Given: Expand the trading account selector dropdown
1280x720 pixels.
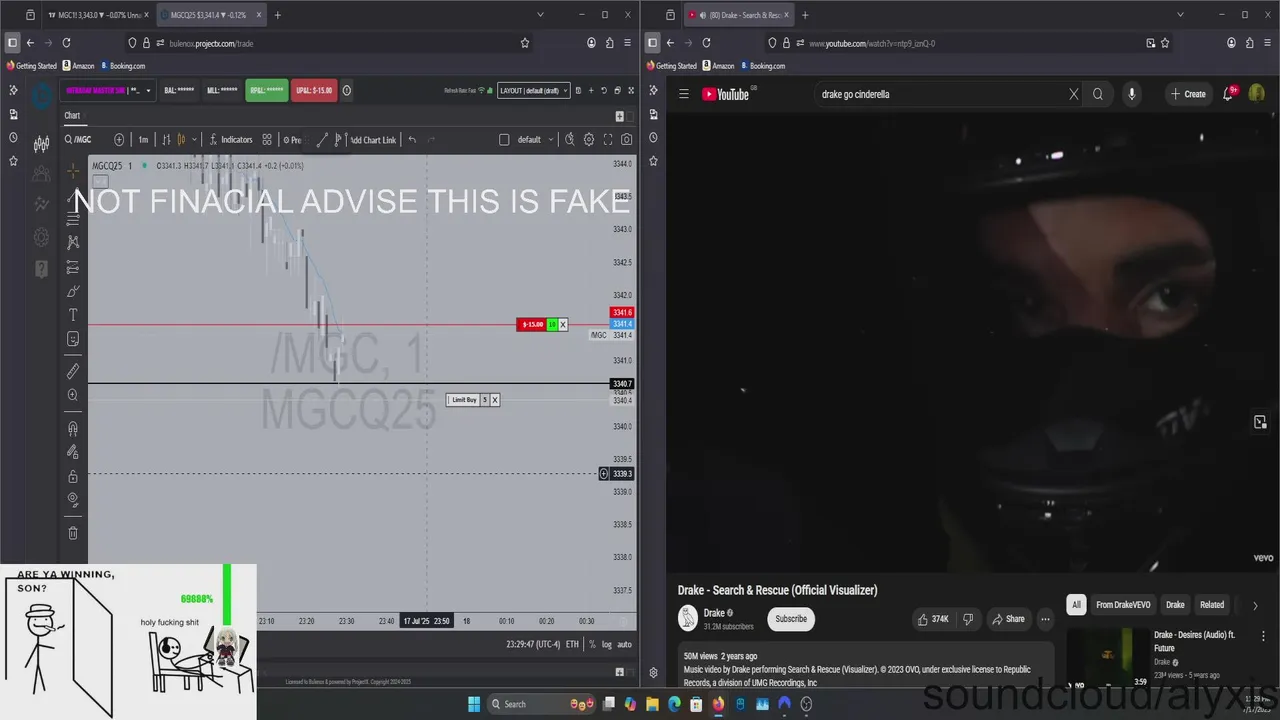Looking at the screenshot, I should point(148,91).
